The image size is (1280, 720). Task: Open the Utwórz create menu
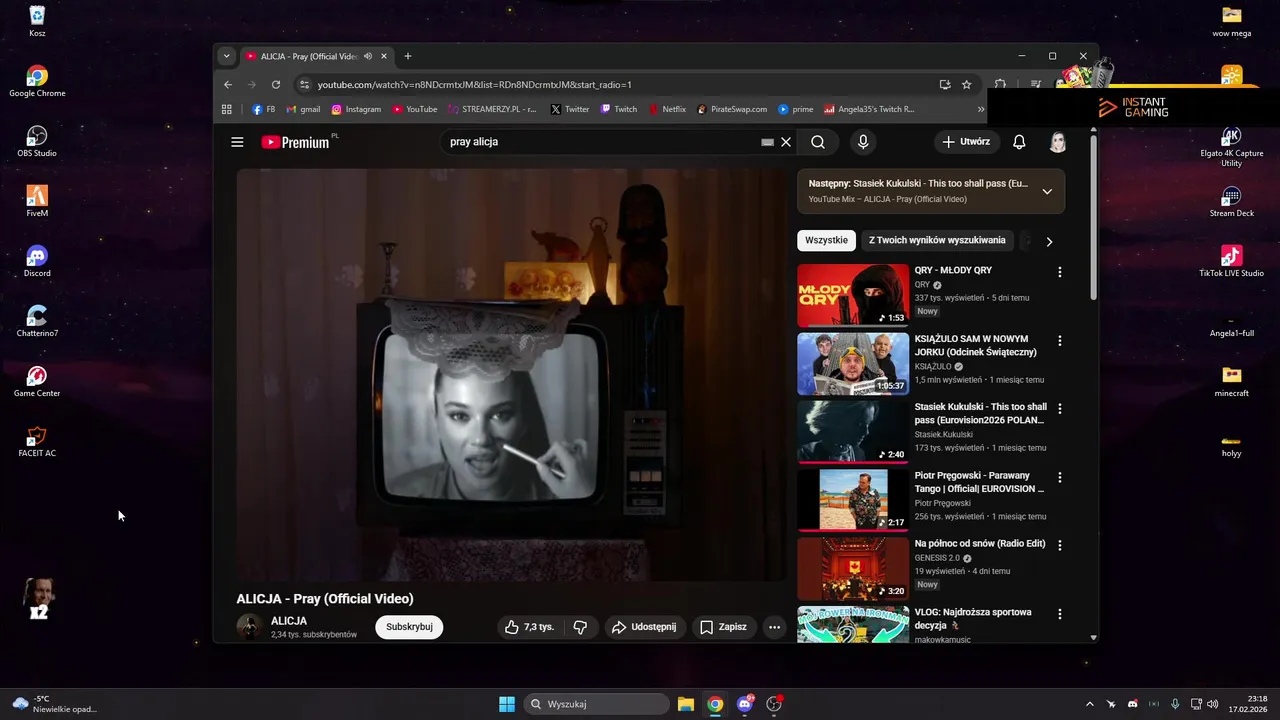tap(966, 142)
